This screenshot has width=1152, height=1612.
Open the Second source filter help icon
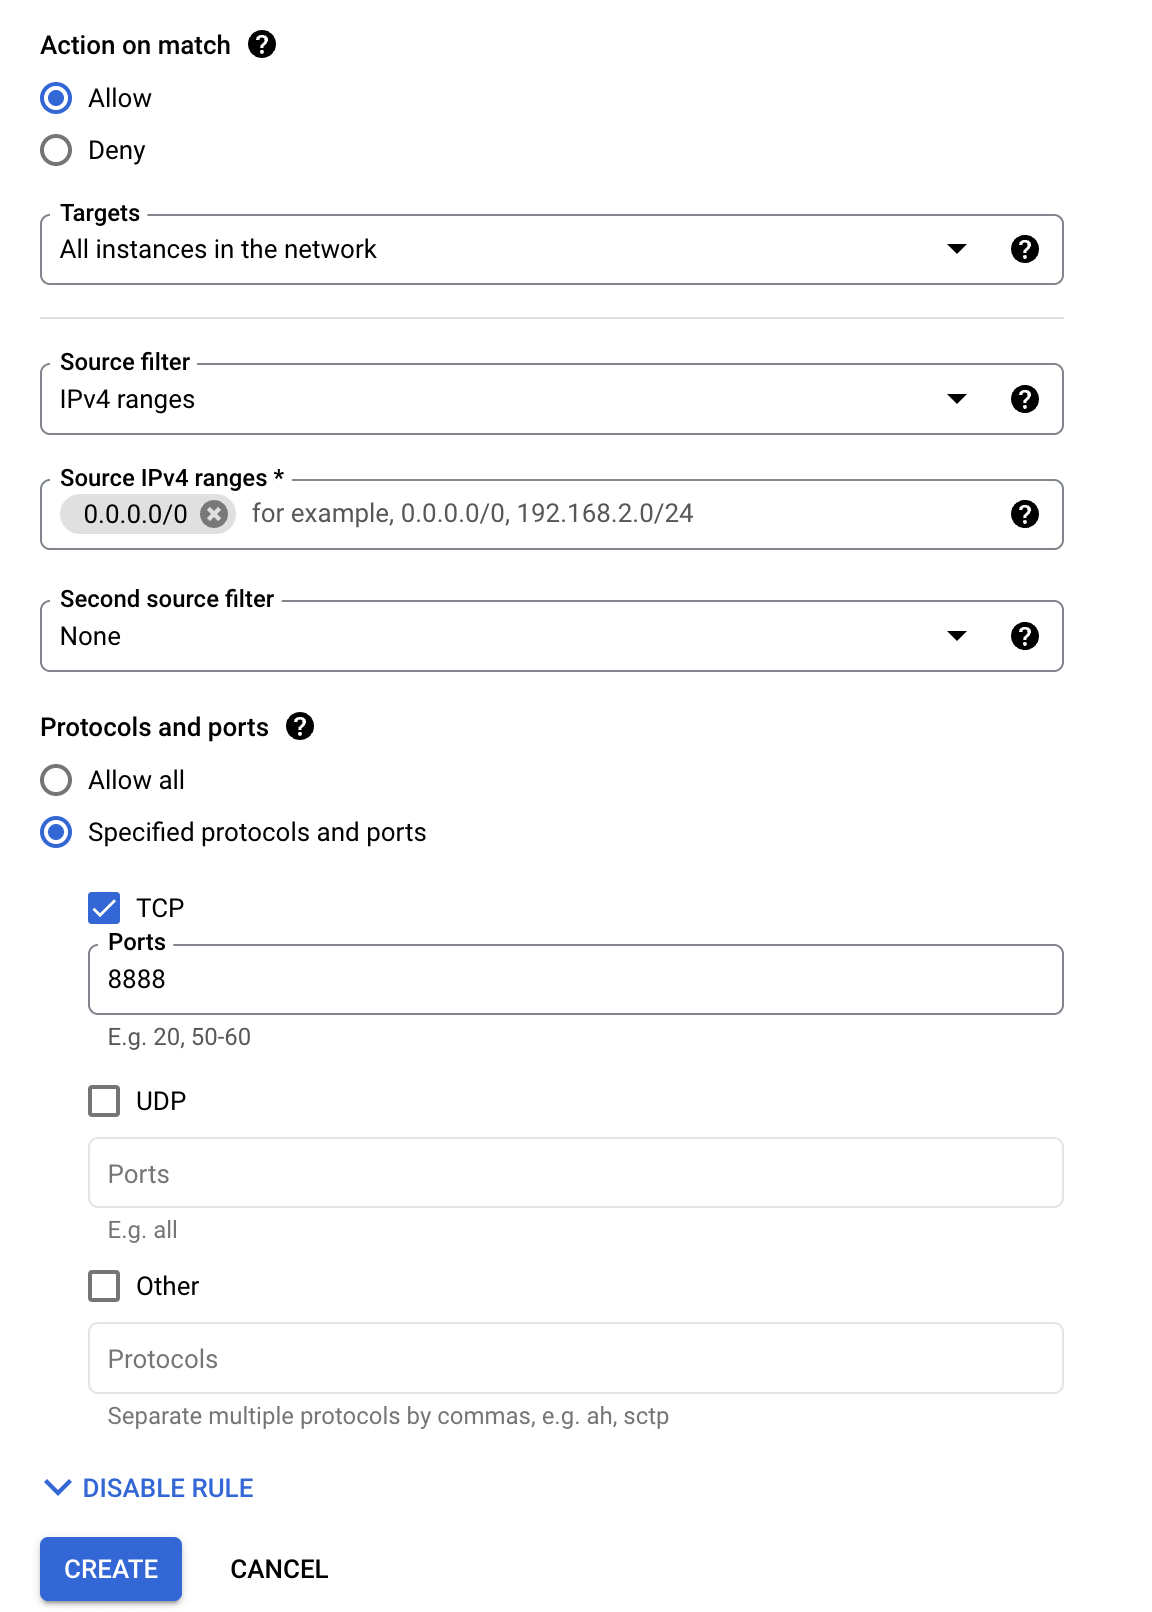[1025, 636]
